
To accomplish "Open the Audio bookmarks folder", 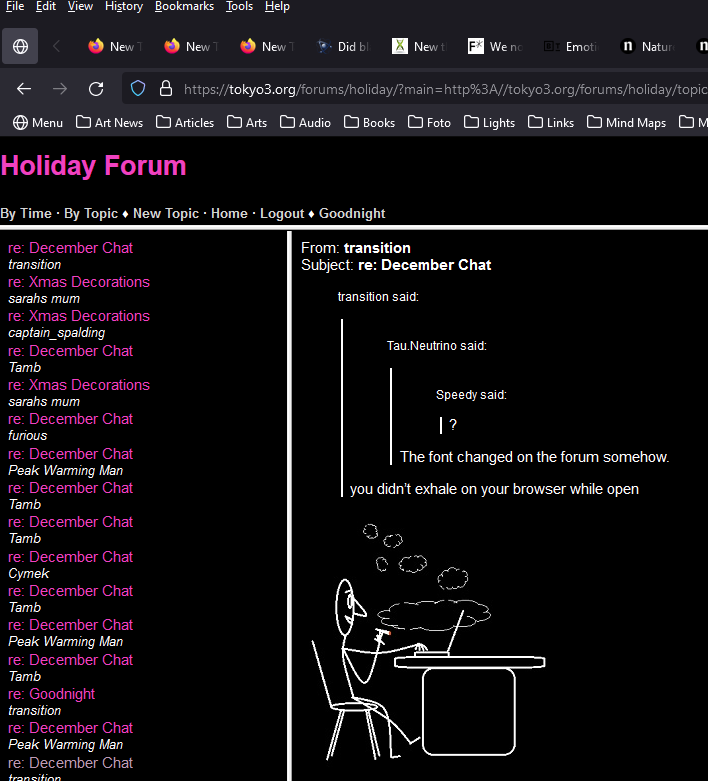I will click(305, 122).
